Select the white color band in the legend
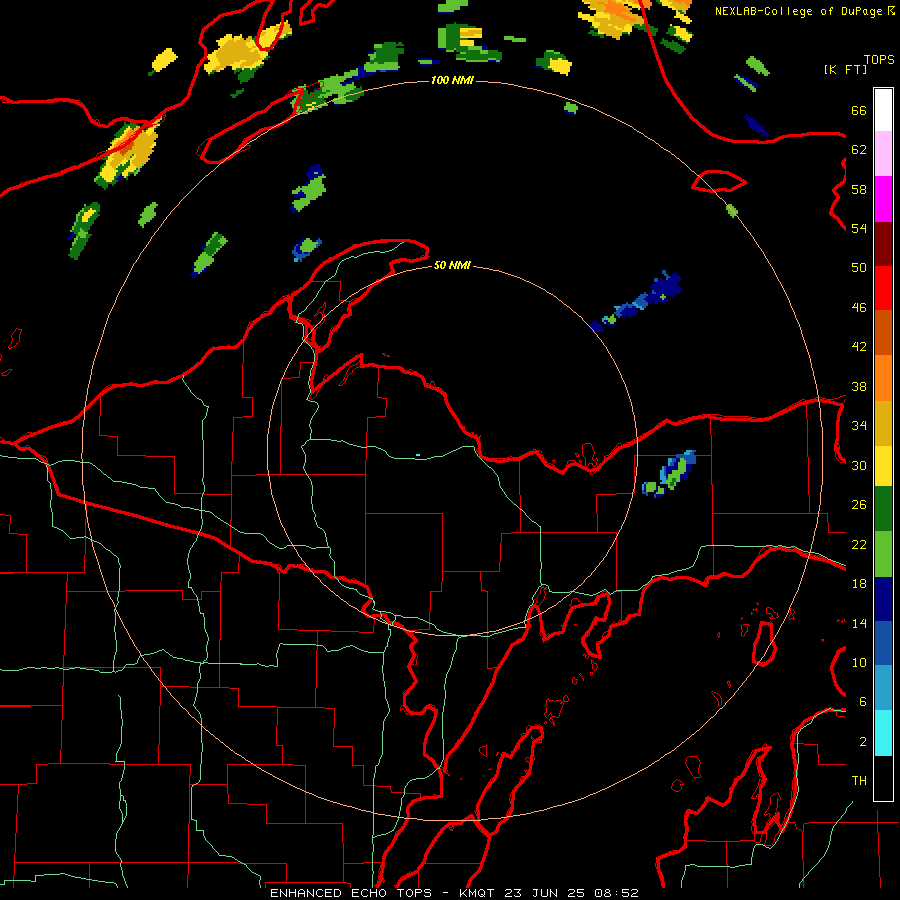The width and height of the screenshot is (900, 900). coord(883,110)
